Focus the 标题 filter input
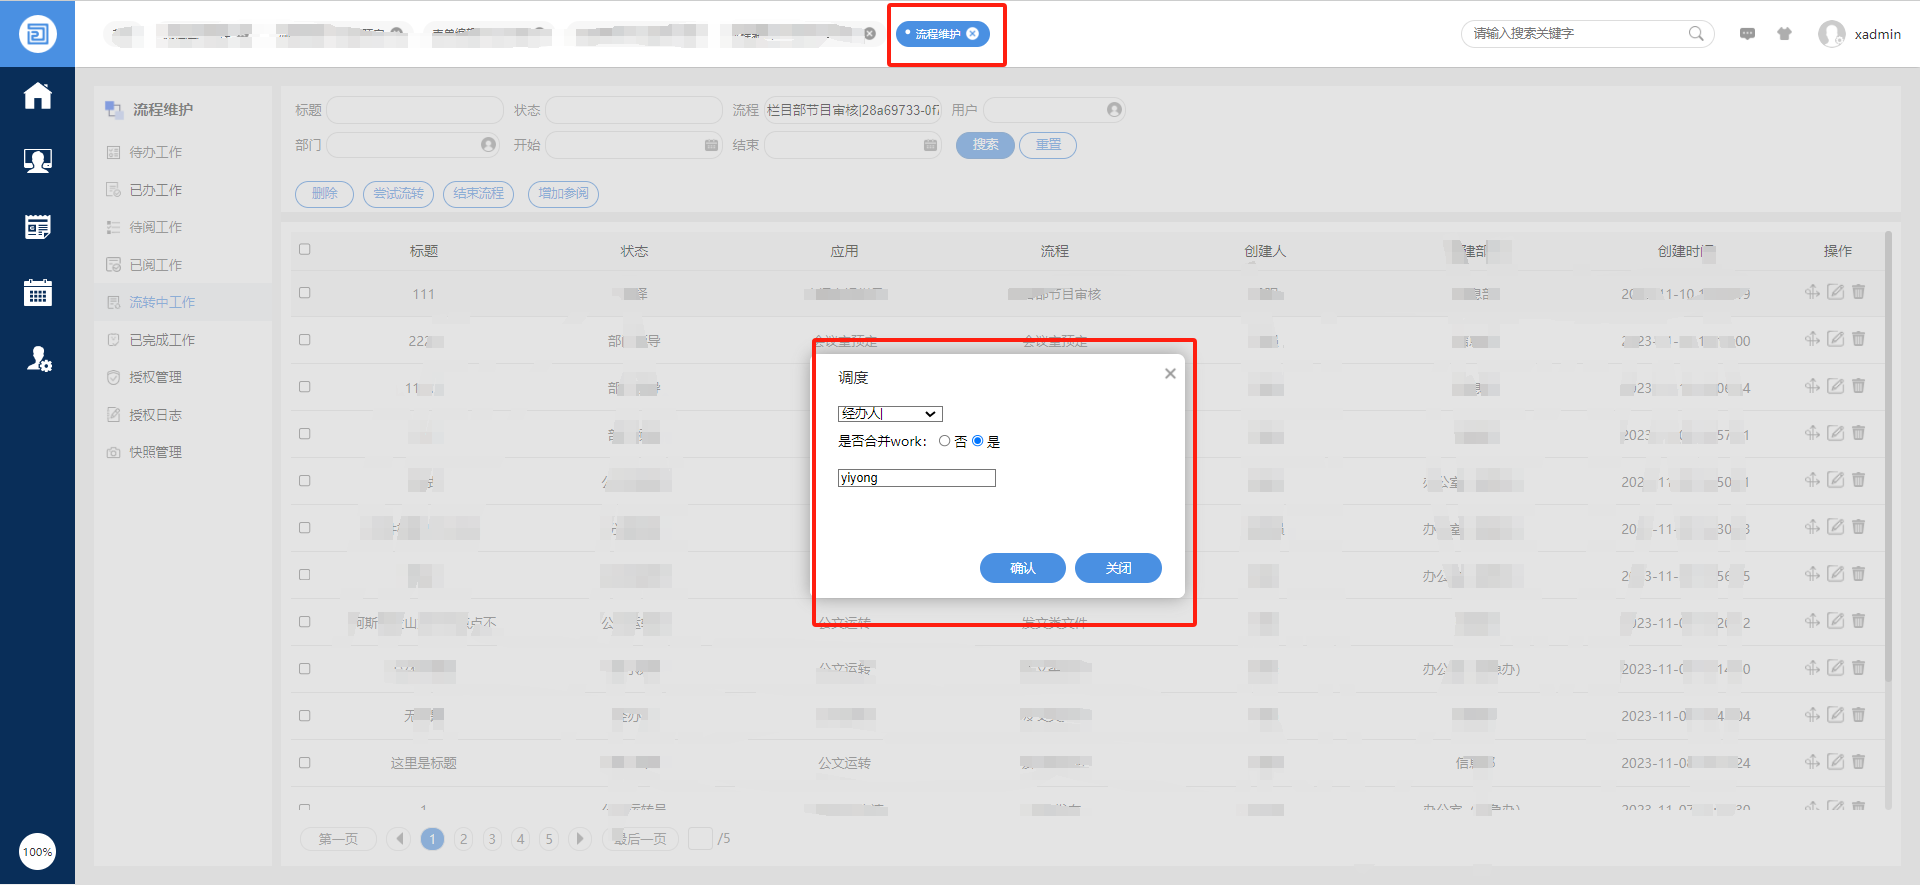Image resolution: width=1920 pixels, height=885 pixels. tap(415, 110)
